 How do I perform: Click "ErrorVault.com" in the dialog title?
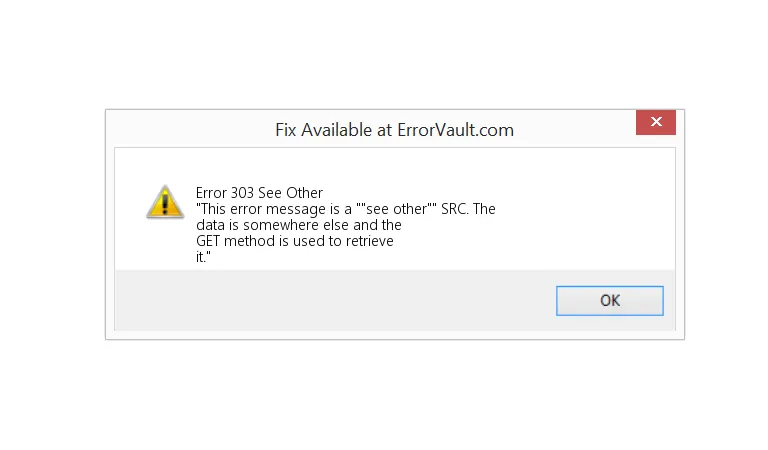pos(455,130)
